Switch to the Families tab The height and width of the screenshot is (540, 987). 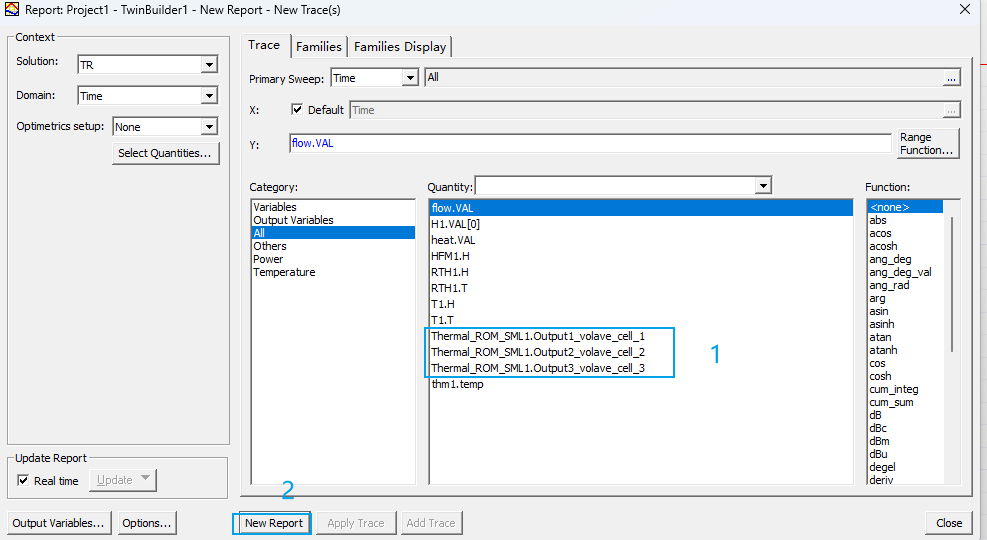(x=319, y=47)
